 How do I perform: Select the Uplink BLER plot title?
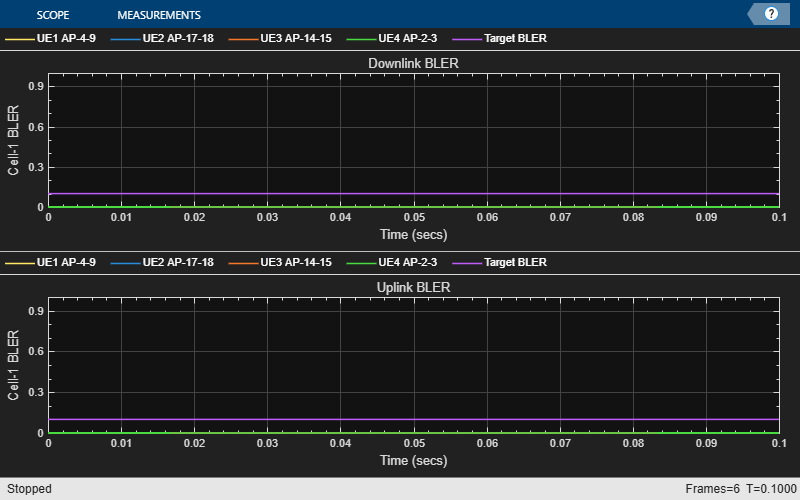[414, 287]
